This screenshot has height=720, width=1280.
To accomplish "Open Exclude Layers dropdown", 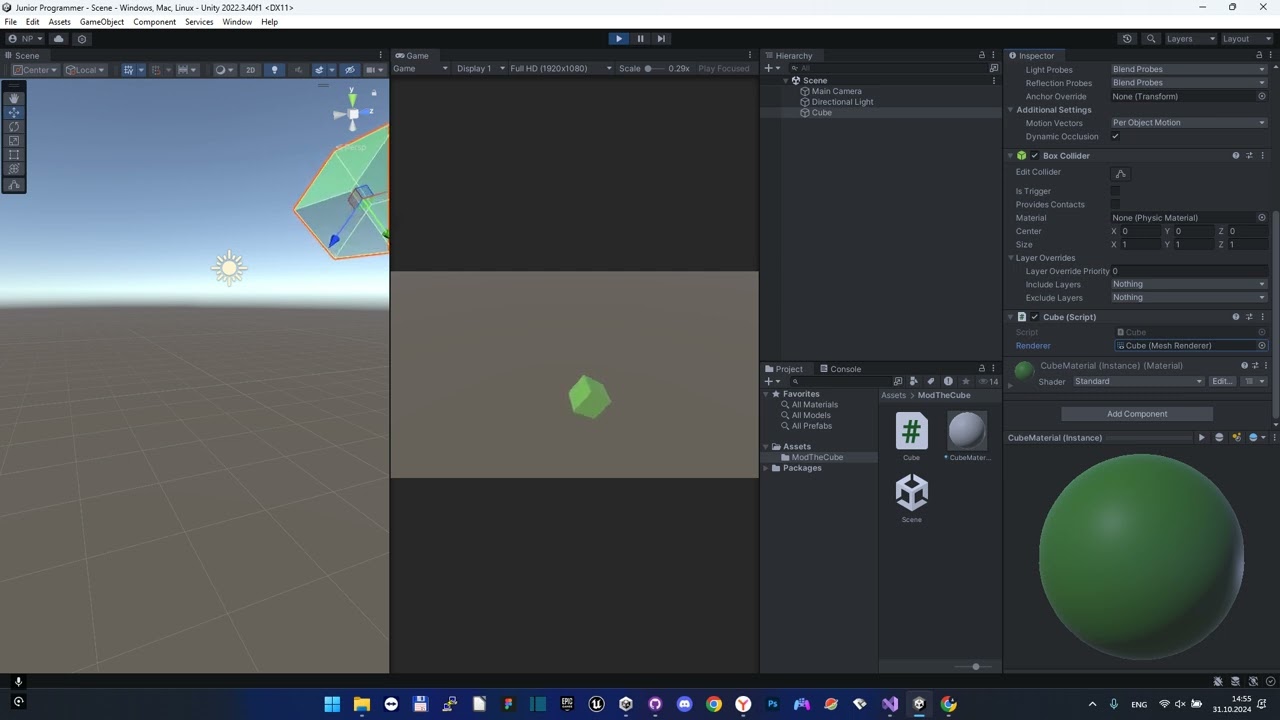I will pyautogui.click(x=1189, y=297).
